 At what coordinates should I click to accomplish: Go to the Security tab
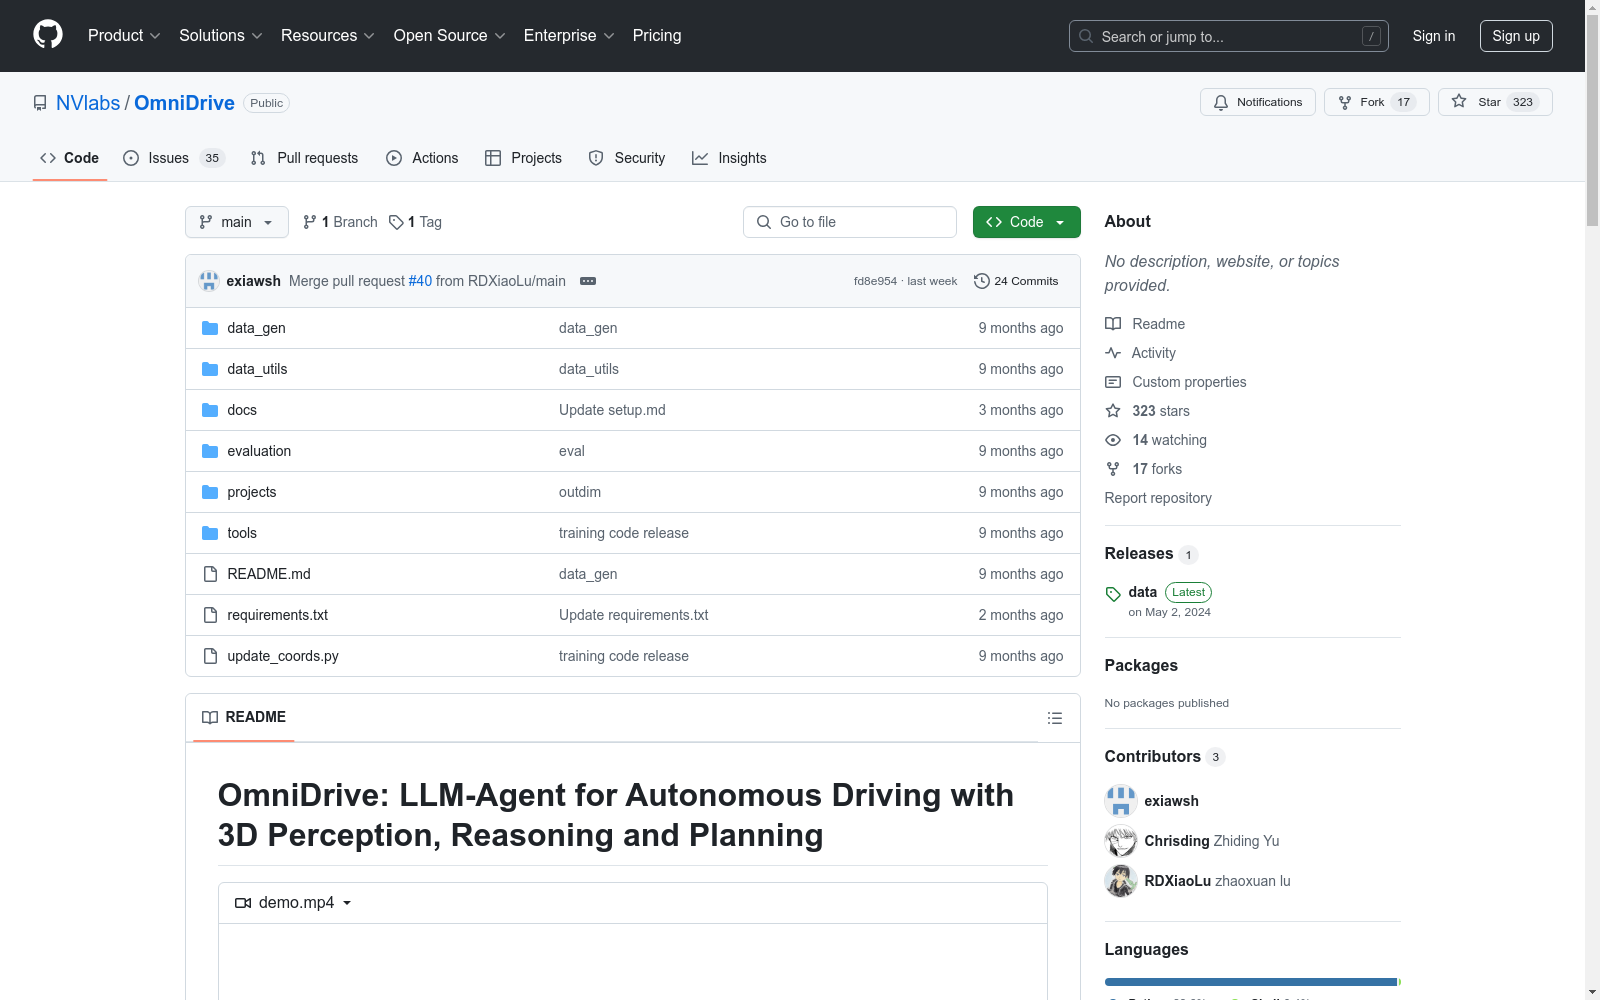(627, 158)
